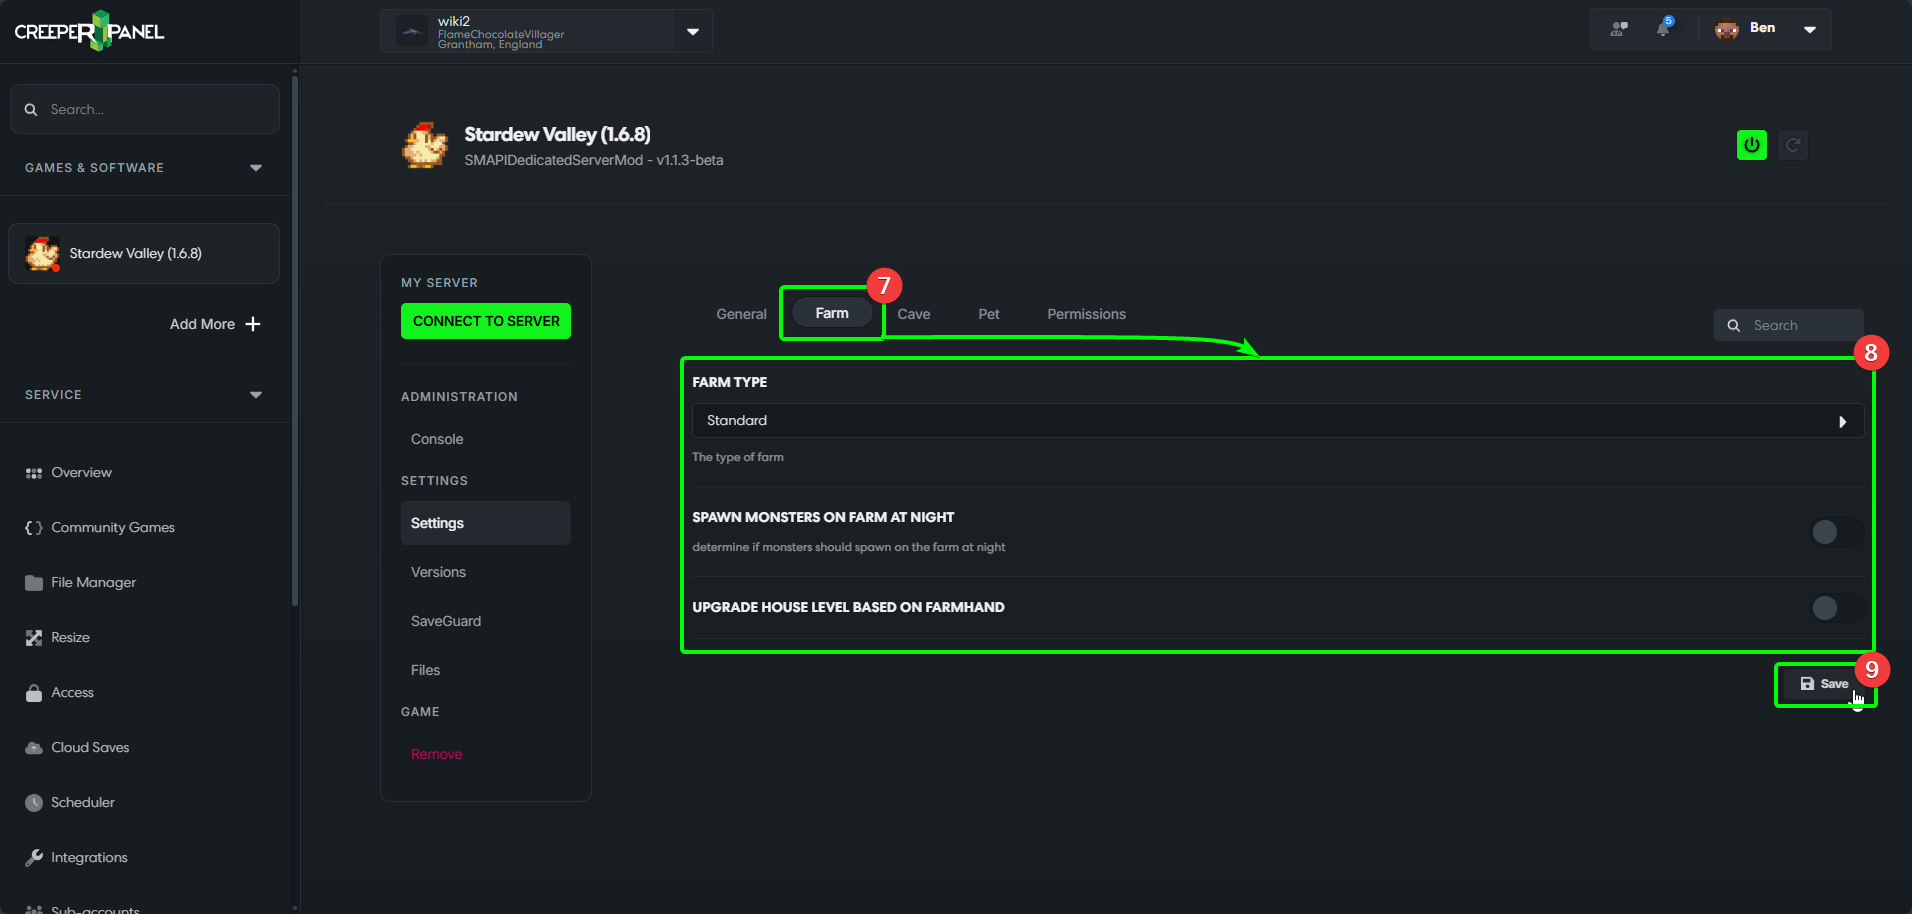Go to Cloud Saves
The height and width of the screenshot is (914, 1912).
(90, 747)
